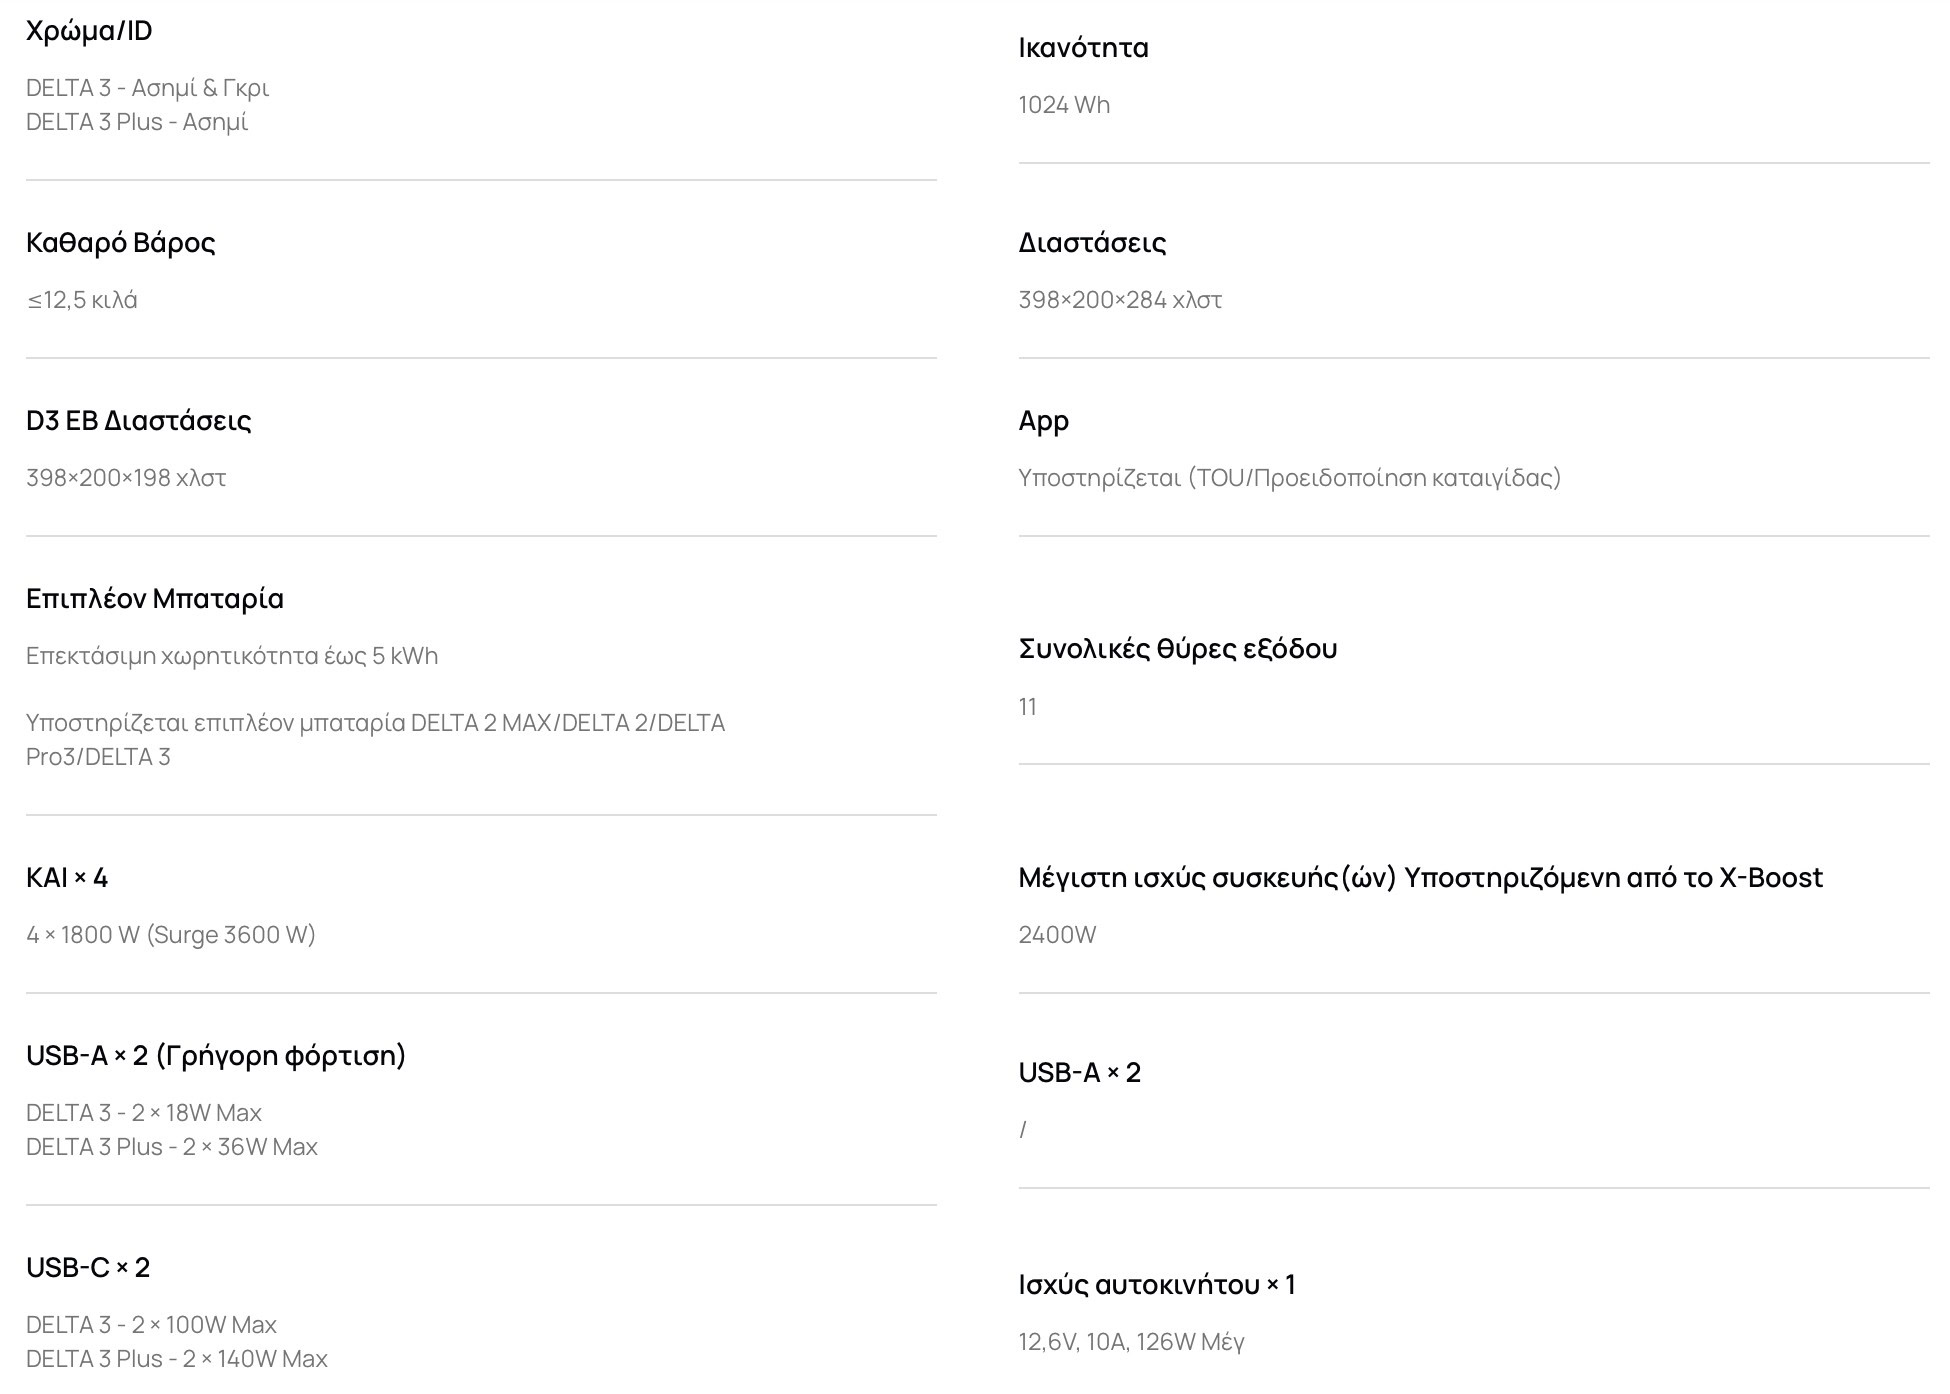Screen dimensions: 1950x1394
Task: Select the KAI × 4 heading
Action: coord(67,878)
